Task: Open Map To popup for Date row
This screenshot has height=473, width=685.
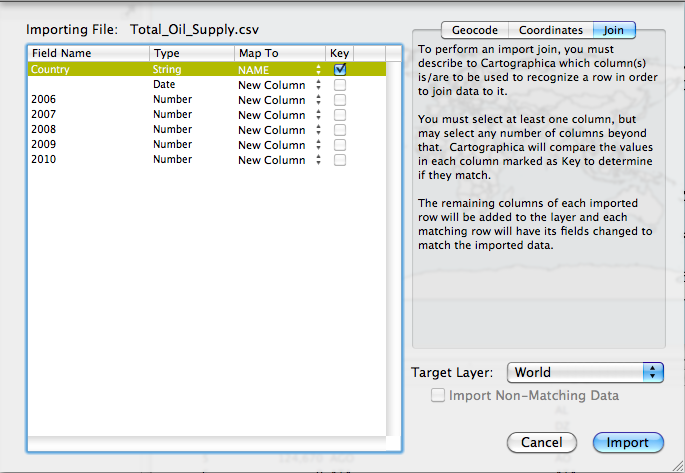Action: [x=279, y=85]
